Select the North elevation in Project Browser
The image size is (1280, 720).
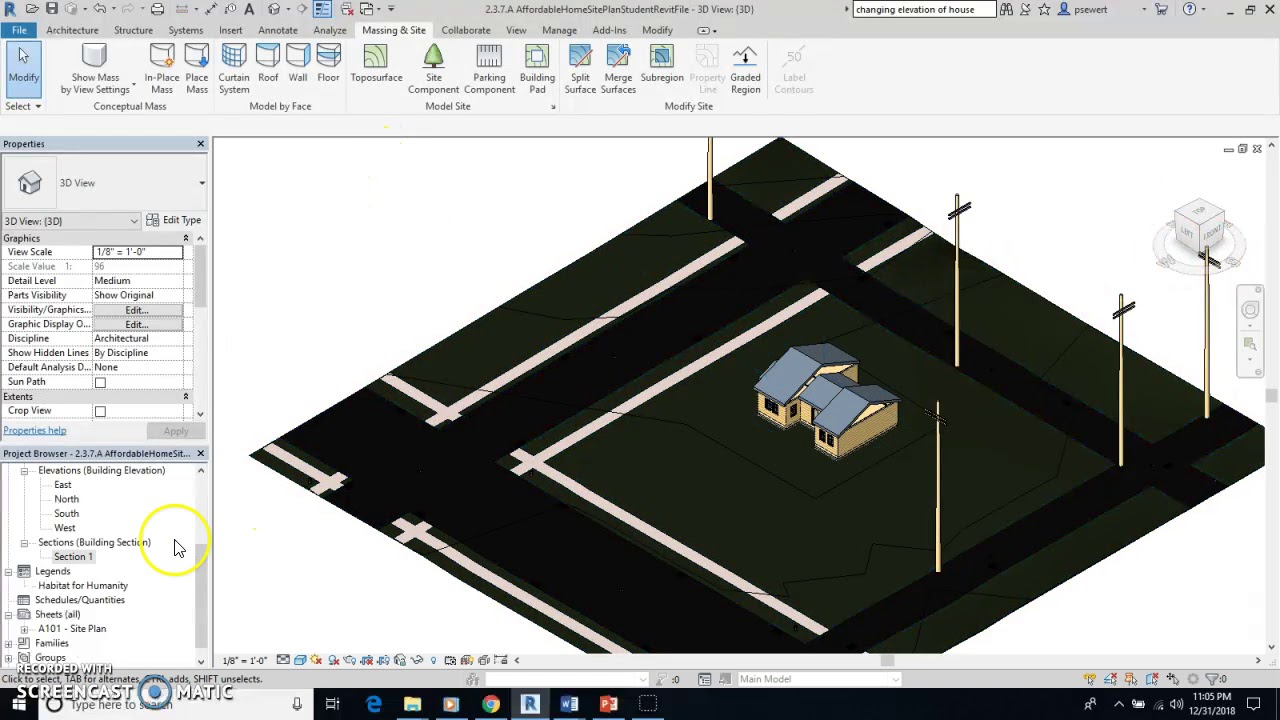[66, 499]
